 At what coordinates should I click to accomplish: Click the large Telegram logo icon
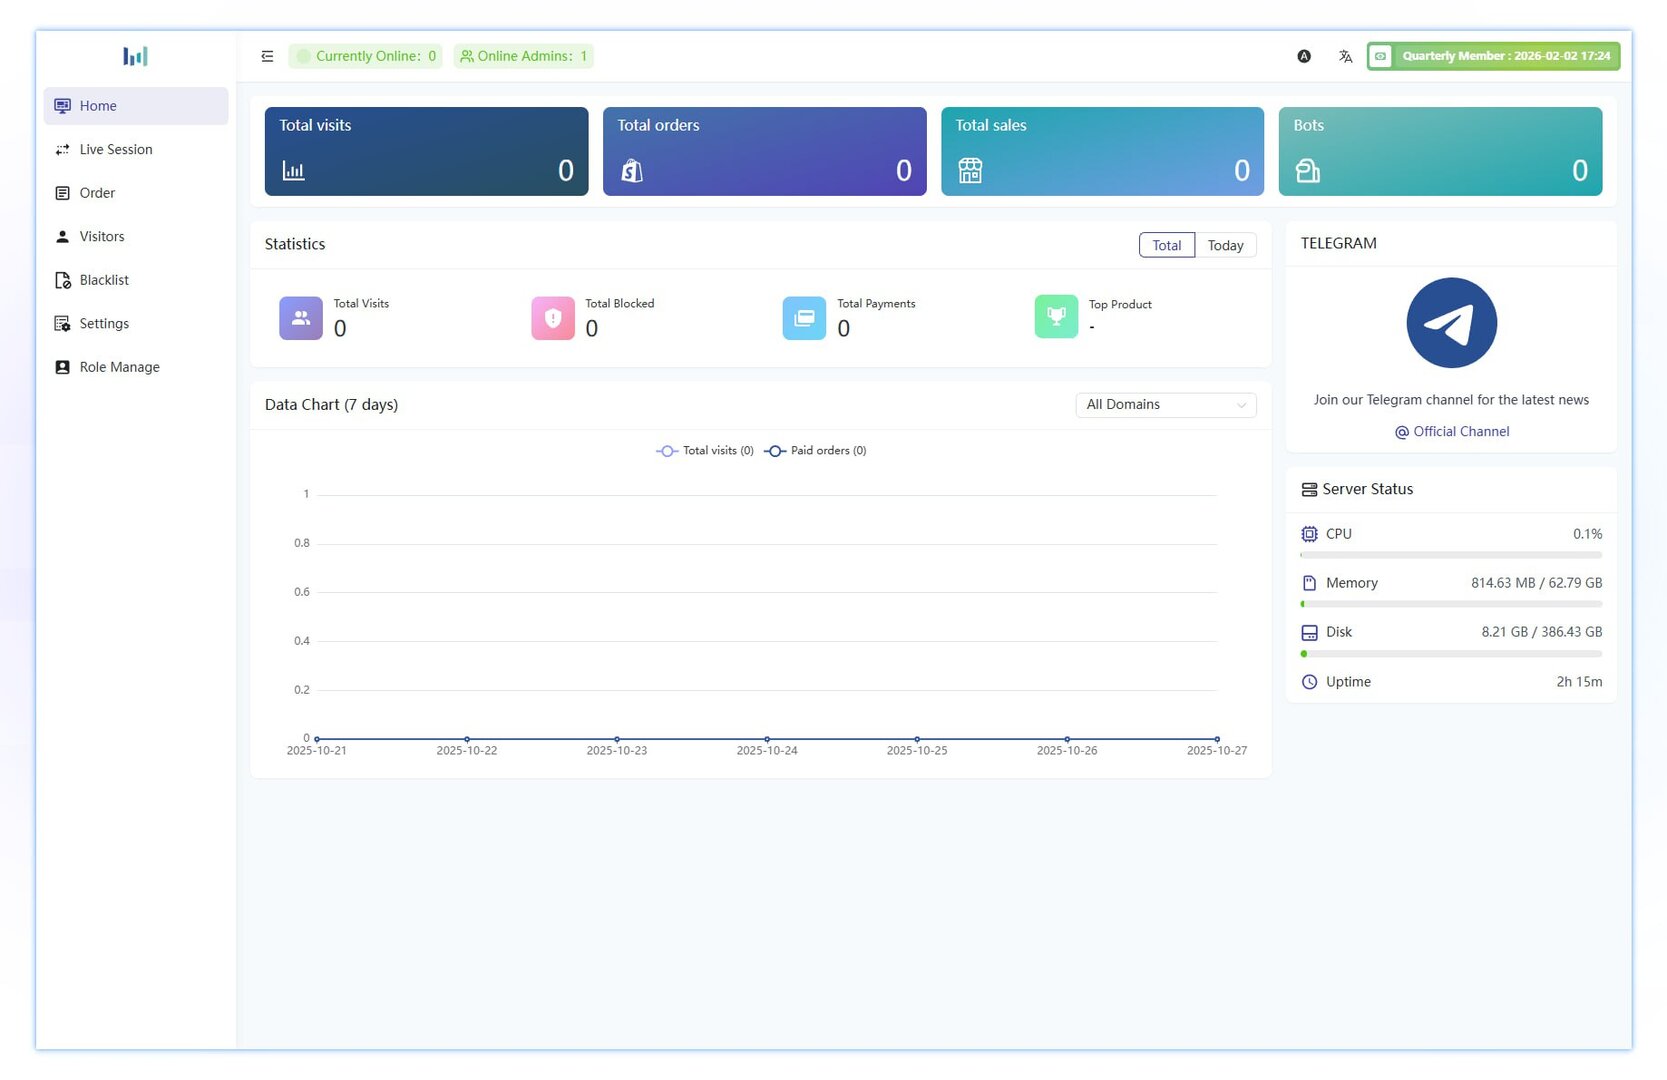click(x=1451, y=323)
